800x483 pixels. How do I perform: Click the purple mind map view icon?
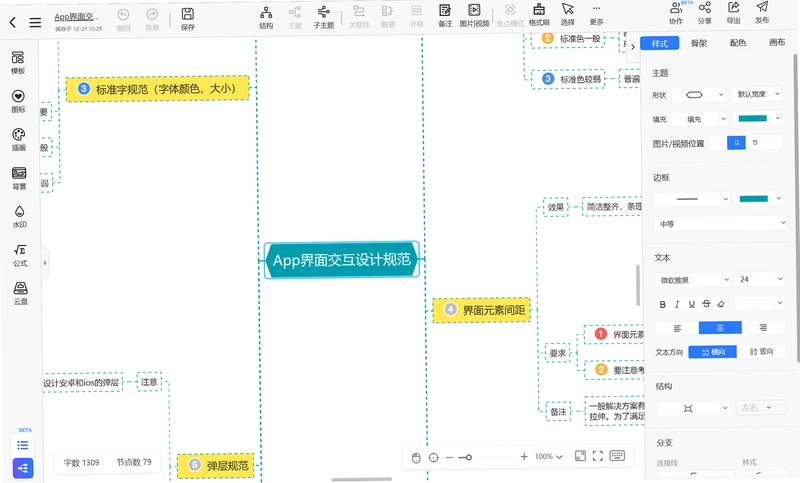pos(23,468)
